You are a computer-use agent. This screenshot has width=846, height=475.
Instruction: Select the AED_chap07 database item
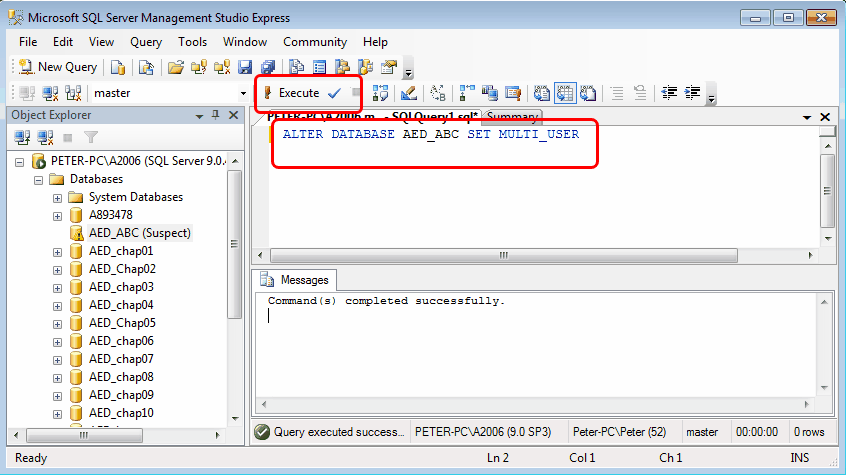(x=121, y=358)
